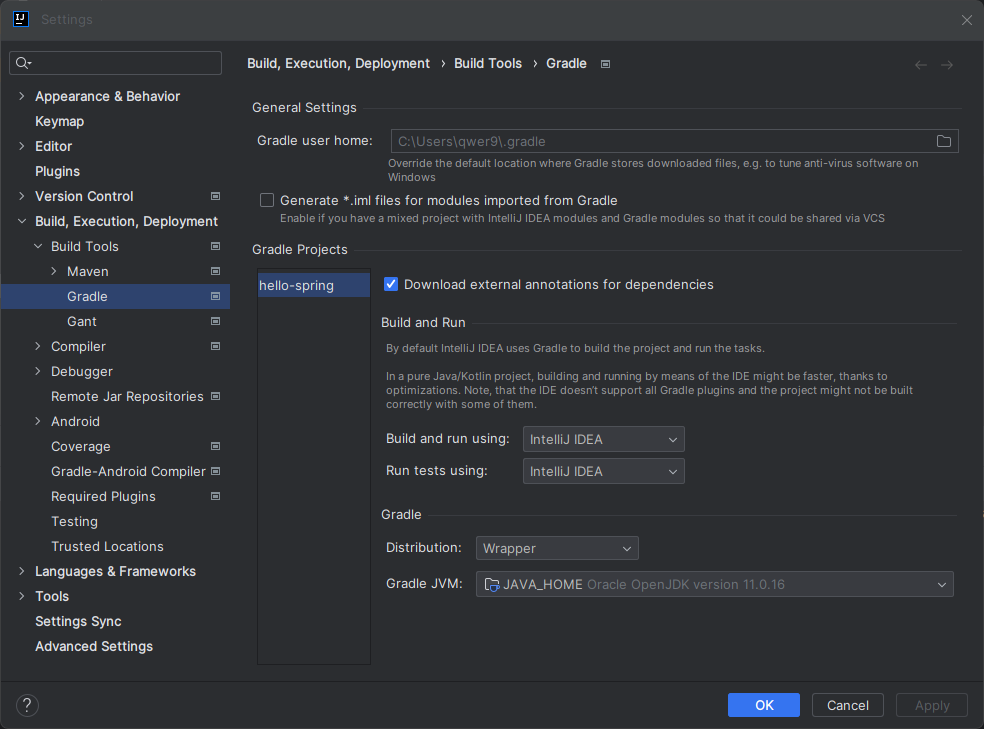Collapse Build, Execution, Deployment section
This screenshot has height=729, width=984.
click(x=22, y=221)
